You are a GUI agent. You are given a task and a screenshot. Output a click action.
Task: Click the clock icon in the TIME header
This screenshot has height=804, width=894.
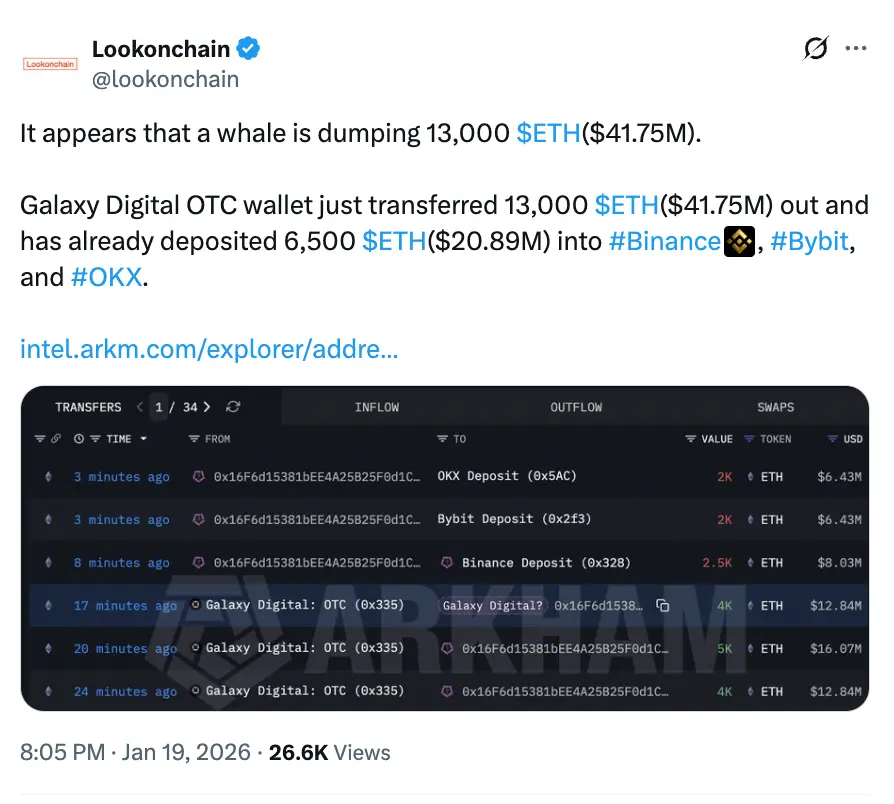click(79, 439)
